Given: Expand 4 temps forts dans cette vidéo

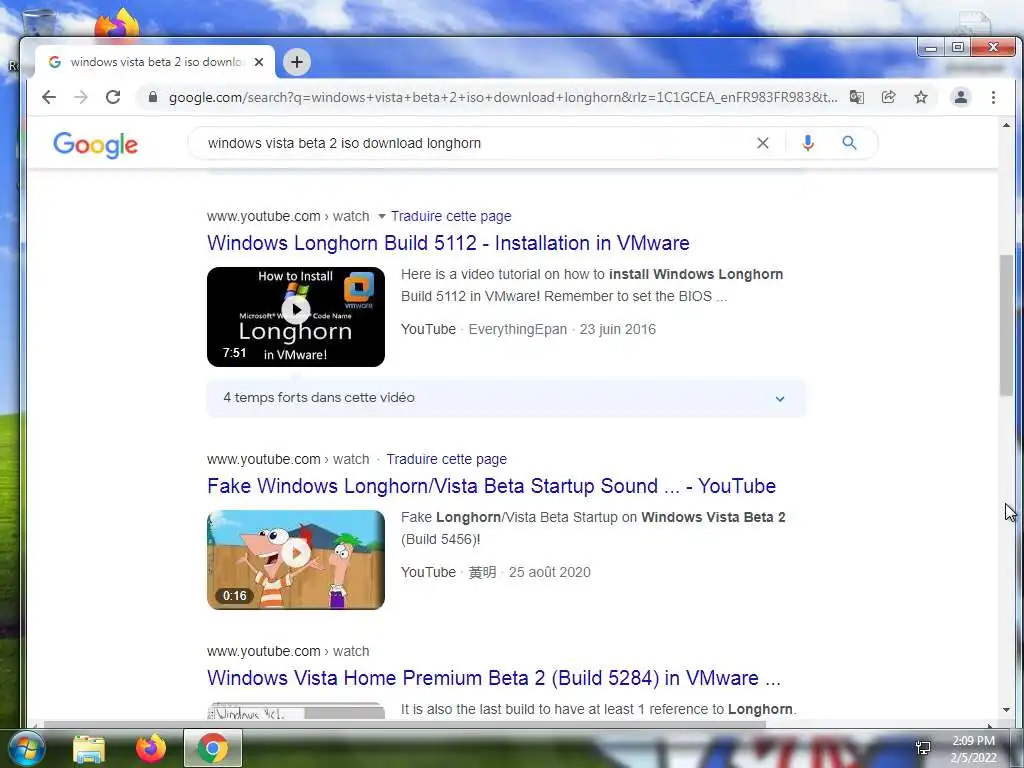Looking at the screenshot, I should 506,398.
